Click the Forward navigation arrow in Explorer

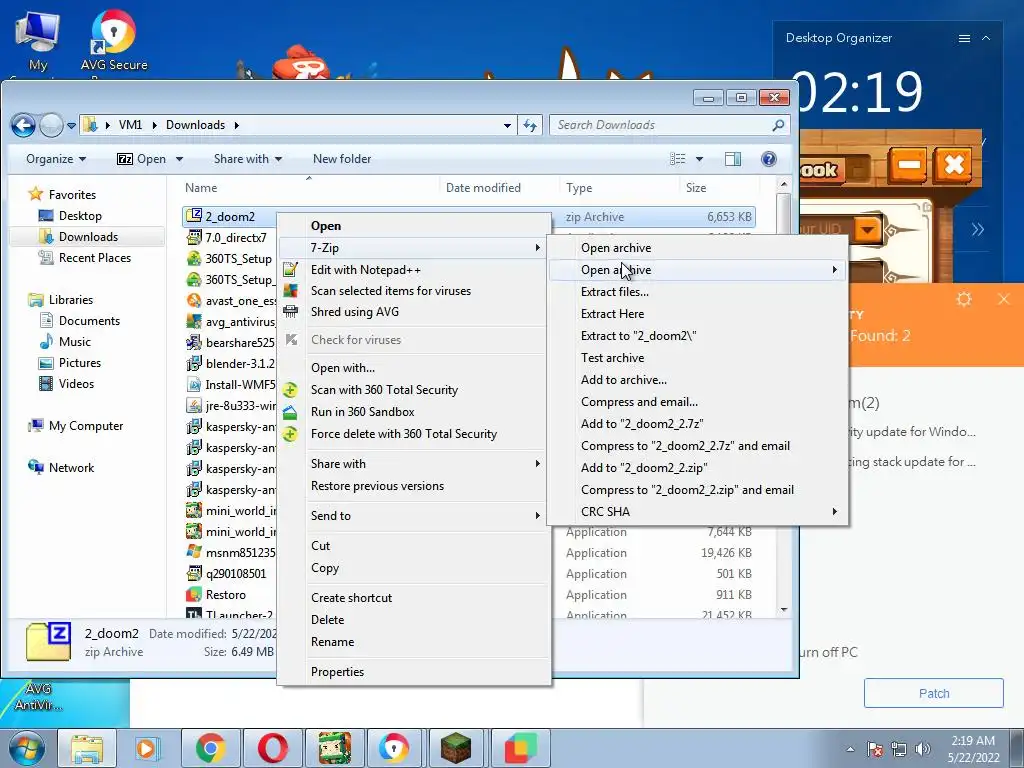(x=51, y=125)
